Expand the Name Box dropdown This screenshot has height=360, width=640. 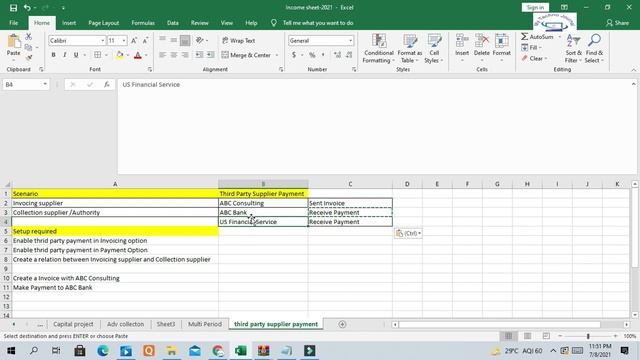click(x=45, y=84)
